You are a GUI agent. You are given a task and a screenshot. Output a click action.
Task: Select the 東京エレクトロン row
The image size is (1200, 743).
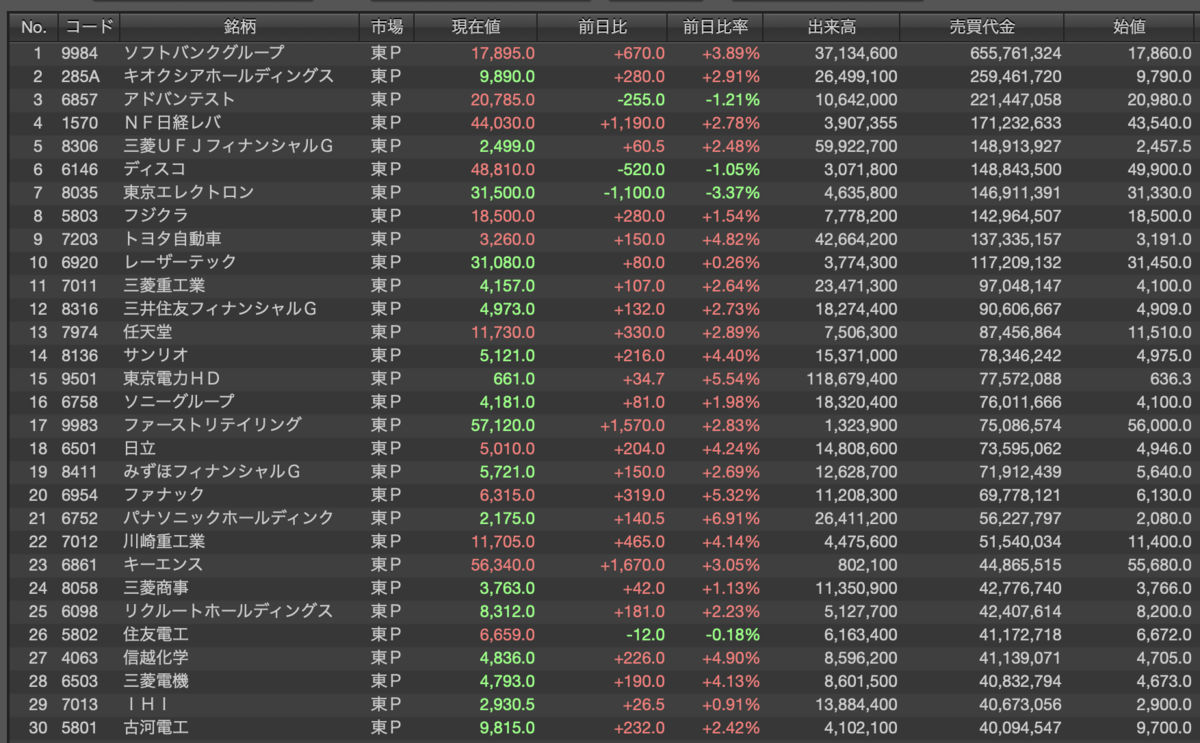click(600, 192)
